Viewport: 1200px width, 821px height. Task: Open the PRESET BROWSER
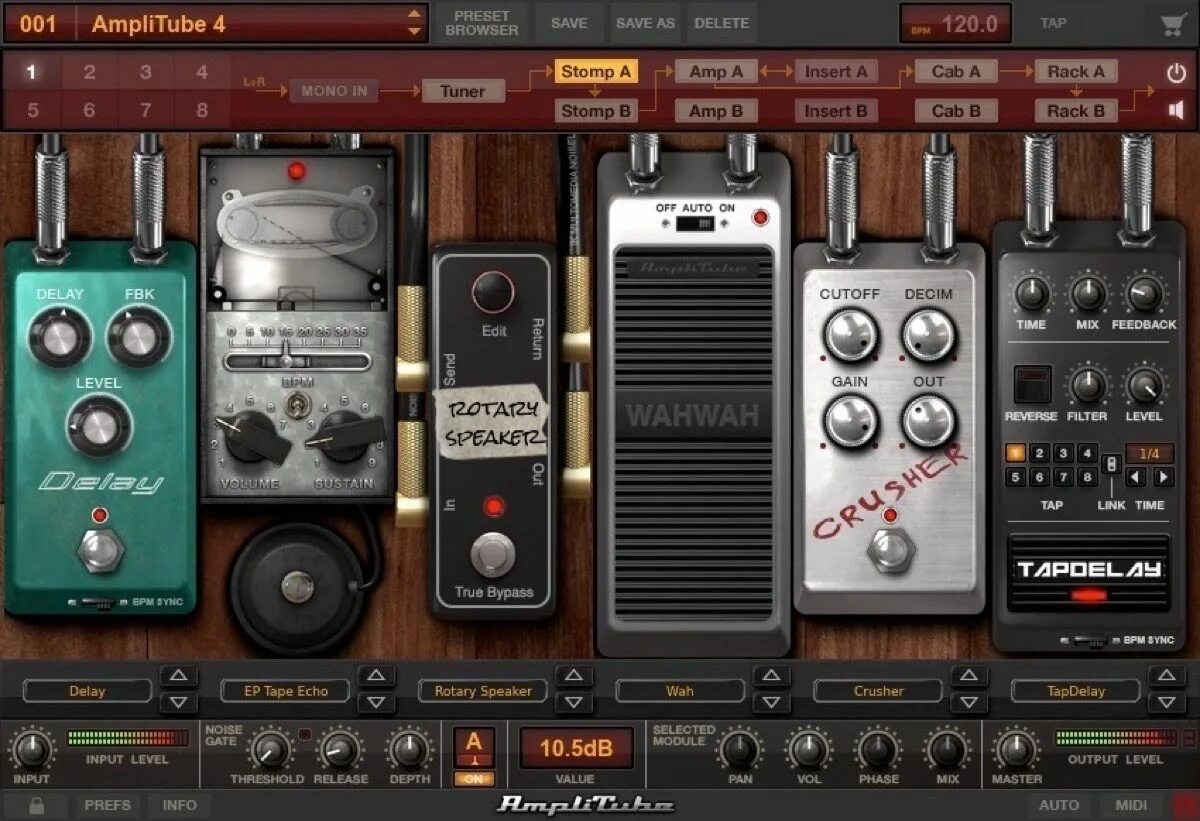(x=481, y=22)
